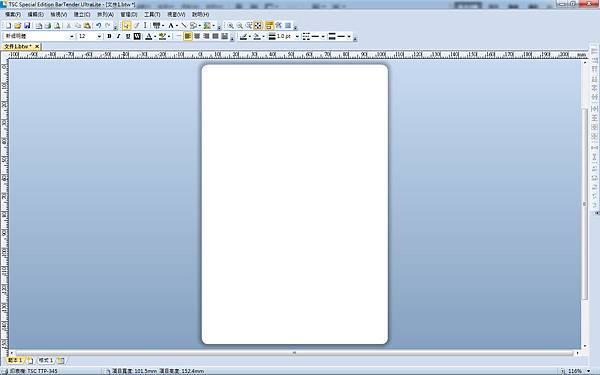Undo the last action with Undo arrow
600x375 pixels.
99,26
